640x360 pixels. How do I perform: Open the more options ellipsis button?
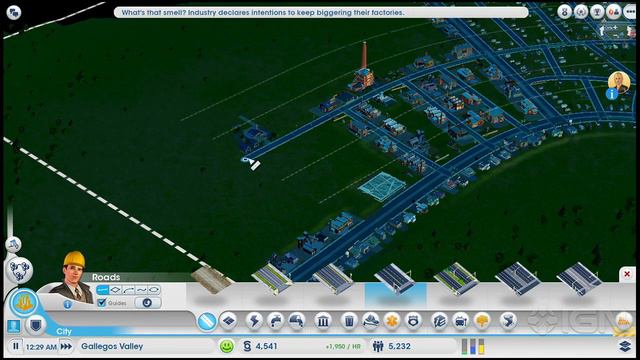[630, 12]
